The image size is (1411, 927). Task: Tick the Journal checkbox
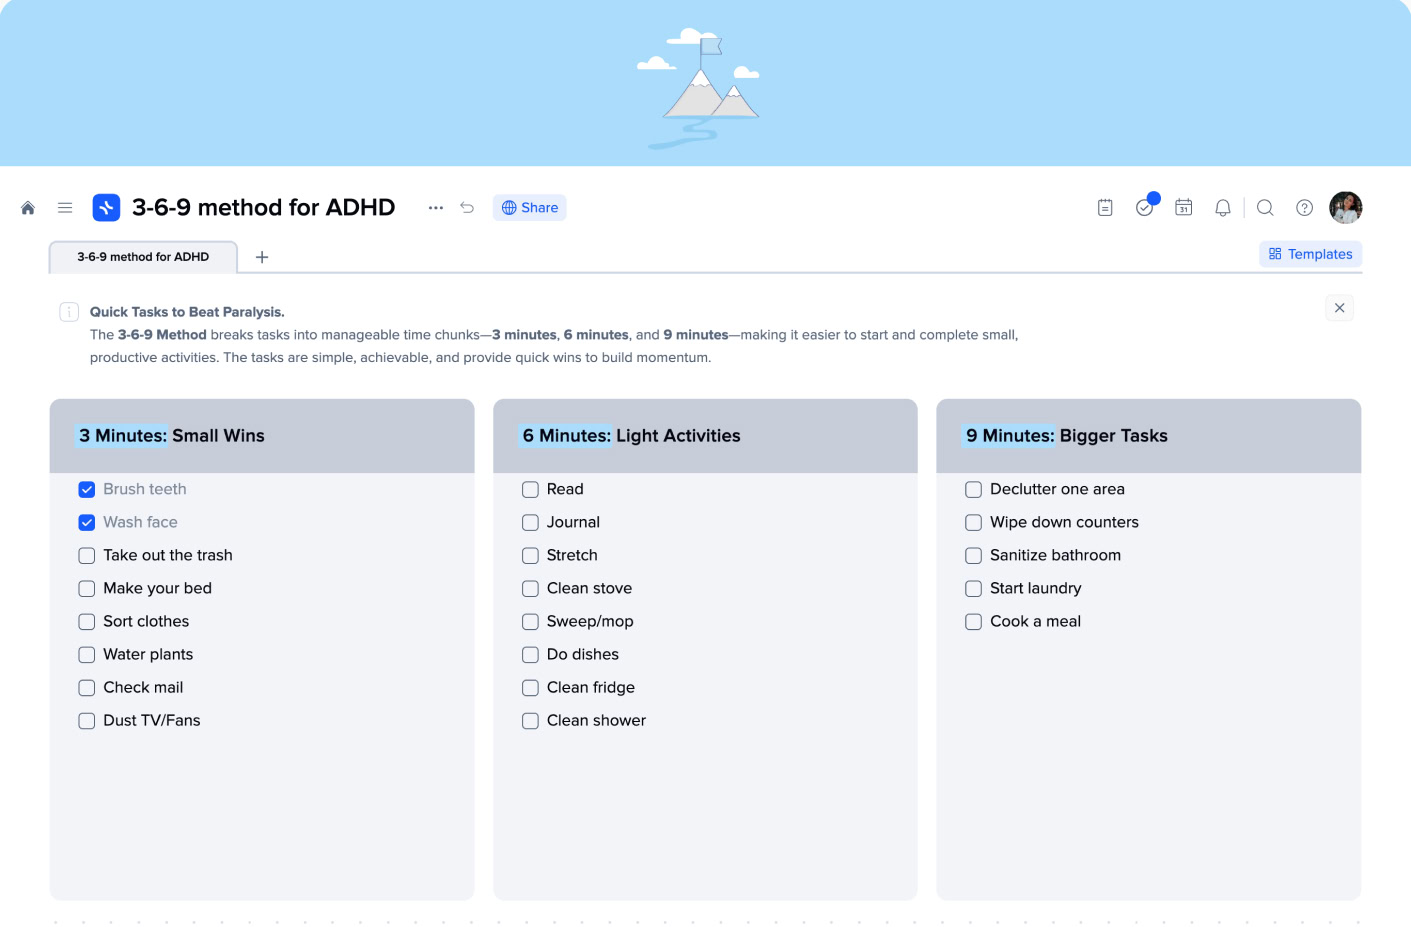[x=531, y=523]
